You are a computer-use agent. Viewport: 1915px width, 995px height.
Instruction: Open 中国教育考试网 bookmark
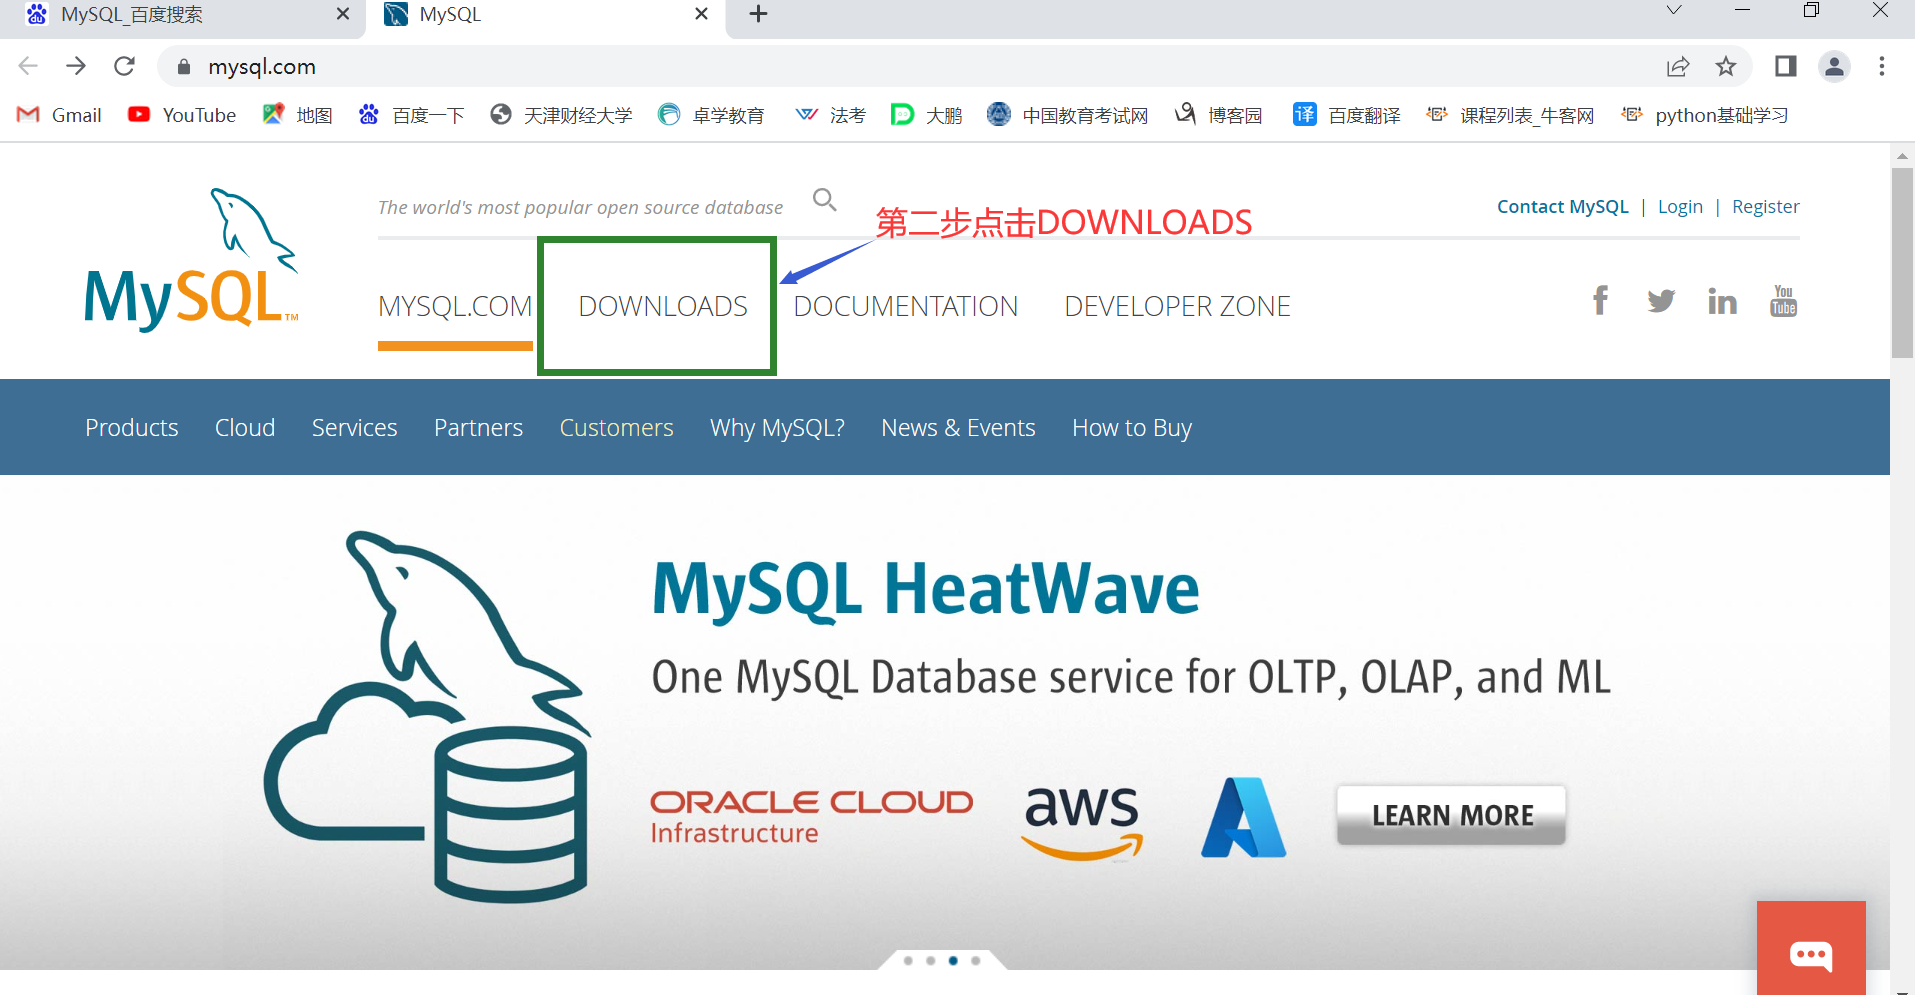click(1067, 115)
